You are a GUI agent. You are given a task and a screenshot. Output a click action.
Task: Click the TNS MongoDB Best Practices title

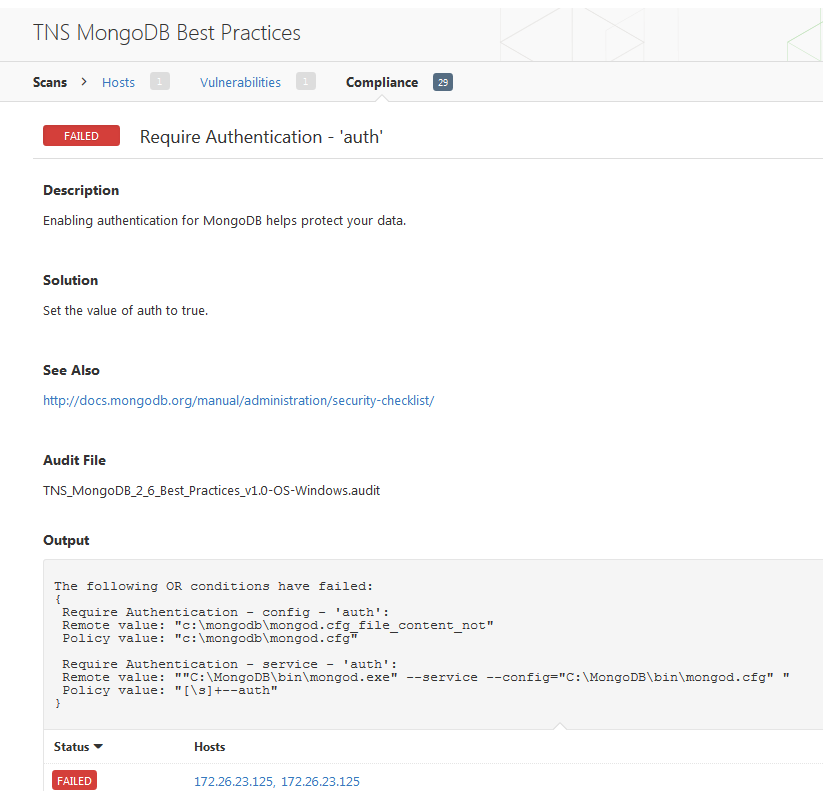click(167, 33)
